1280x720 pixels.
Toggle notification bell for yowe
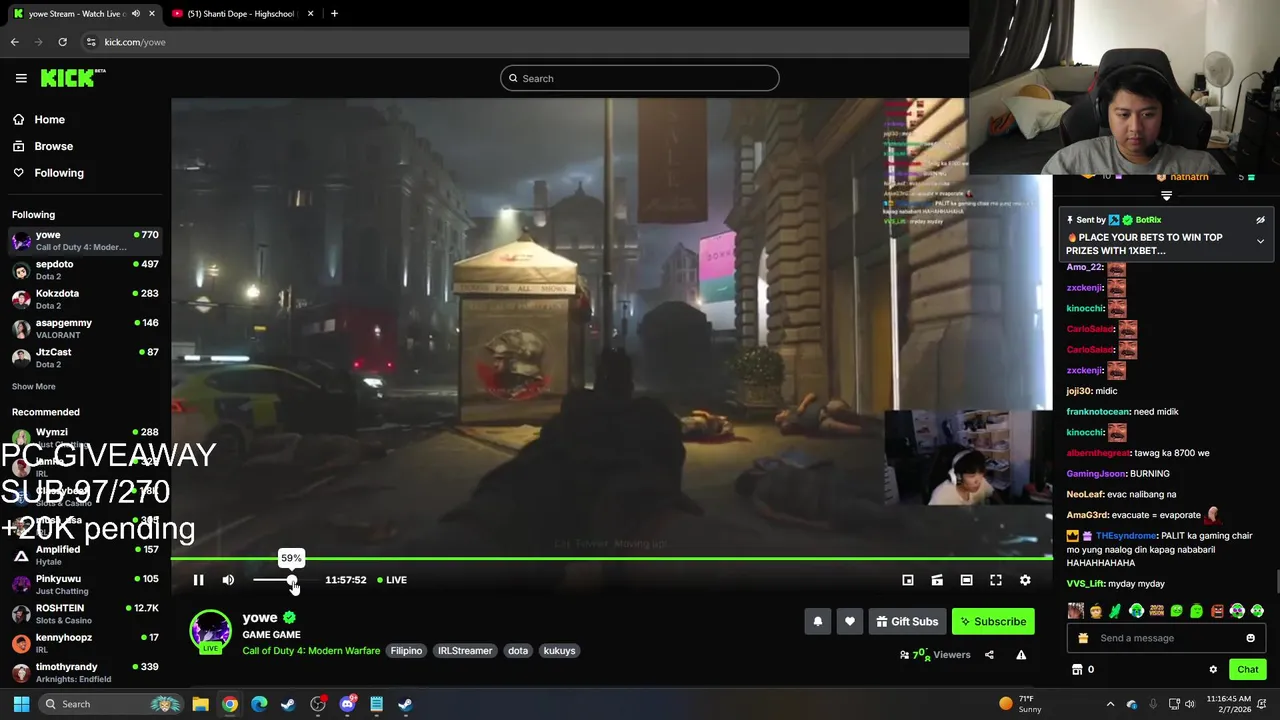point(817,621)
